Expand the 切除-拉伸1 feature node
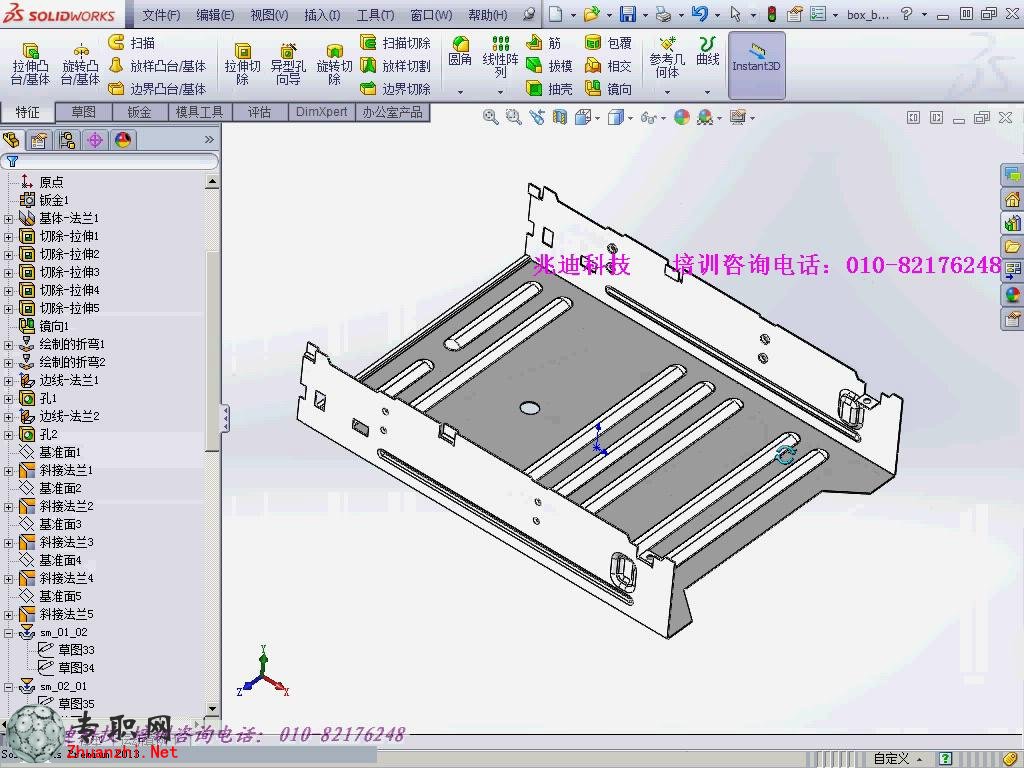This screenshot has width=1024, height=768. 8,237
